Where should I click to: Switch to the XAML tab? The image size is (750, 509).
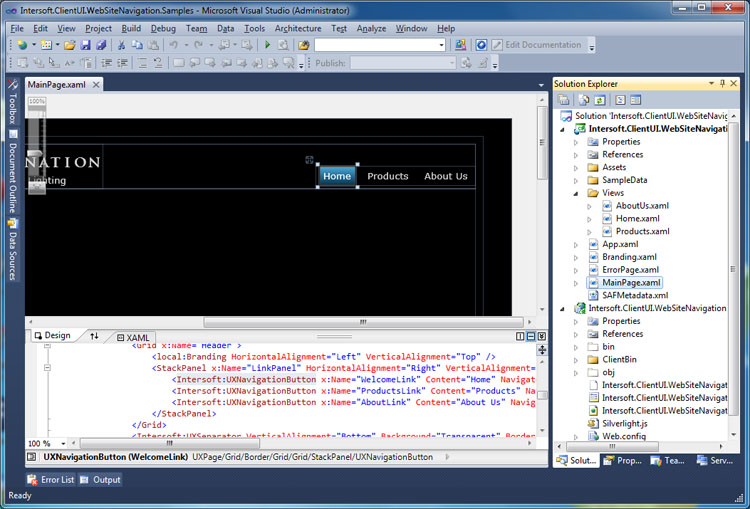tap(133, 338)
